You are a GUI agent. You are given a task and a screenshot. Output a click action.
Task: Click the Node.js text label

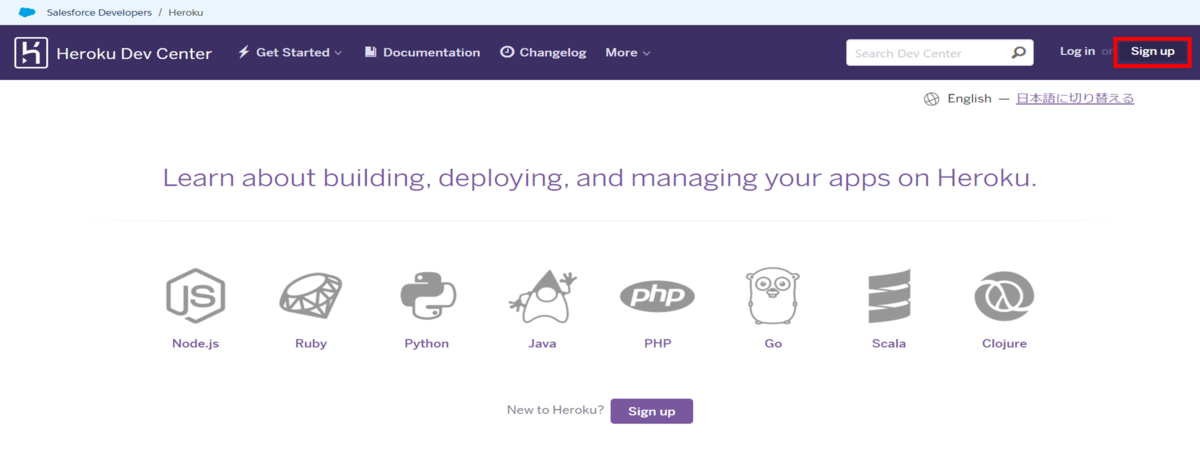(x=195, y=343)
